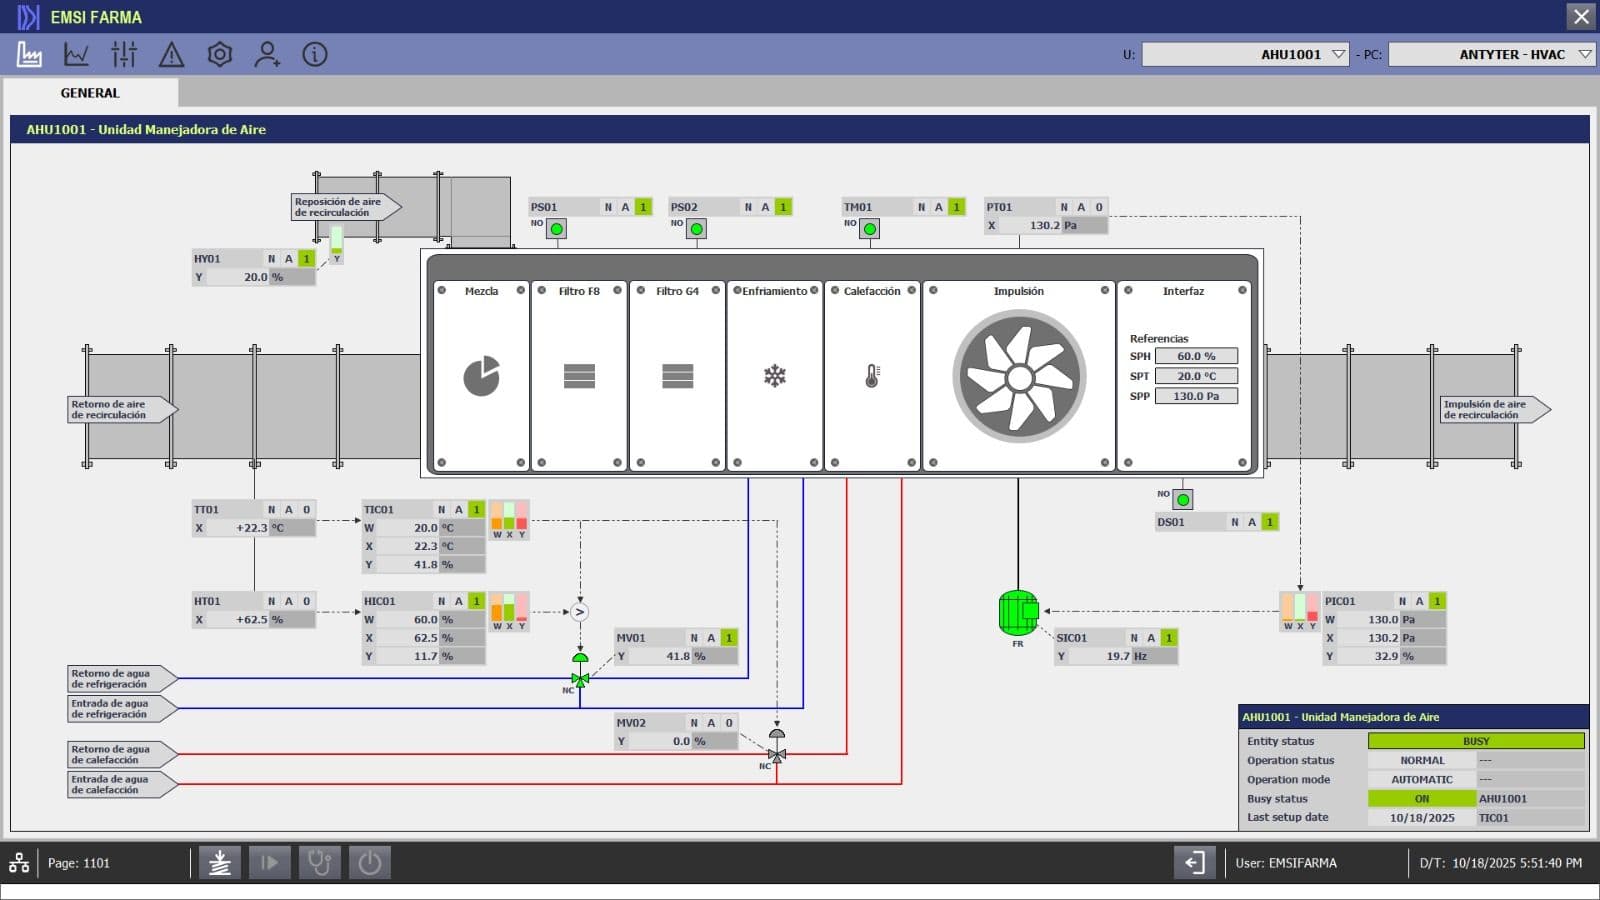The width and height of the screenshot is (1600, 900).
Task: Click the TIC01 W X Y bar graph
Action: coord(509,519)
